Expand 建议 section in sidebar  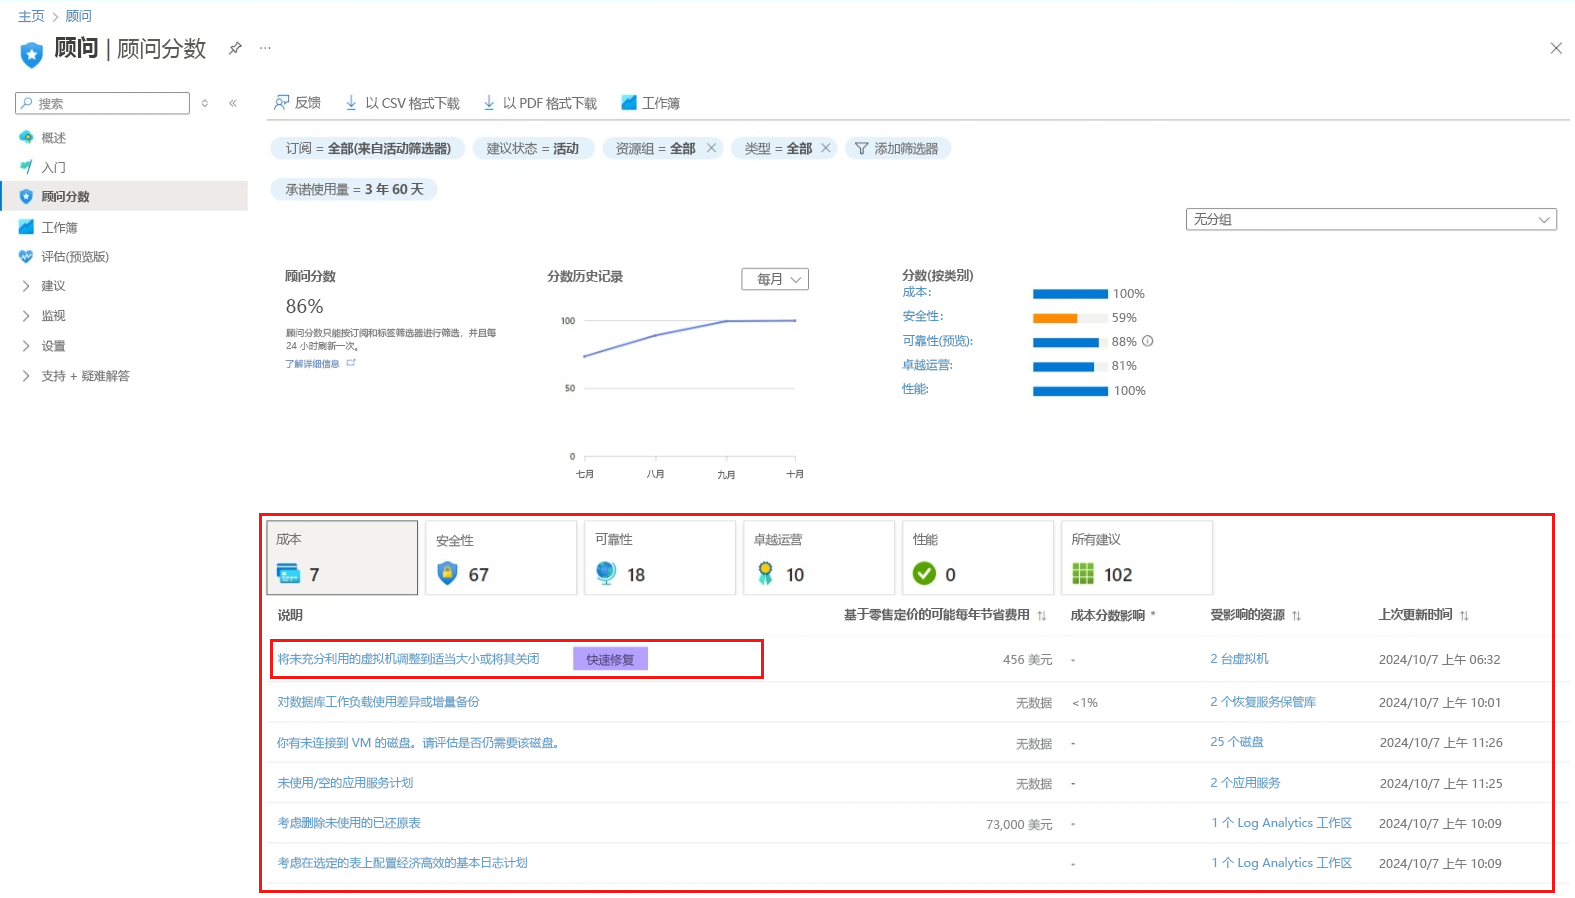(53, 286)
